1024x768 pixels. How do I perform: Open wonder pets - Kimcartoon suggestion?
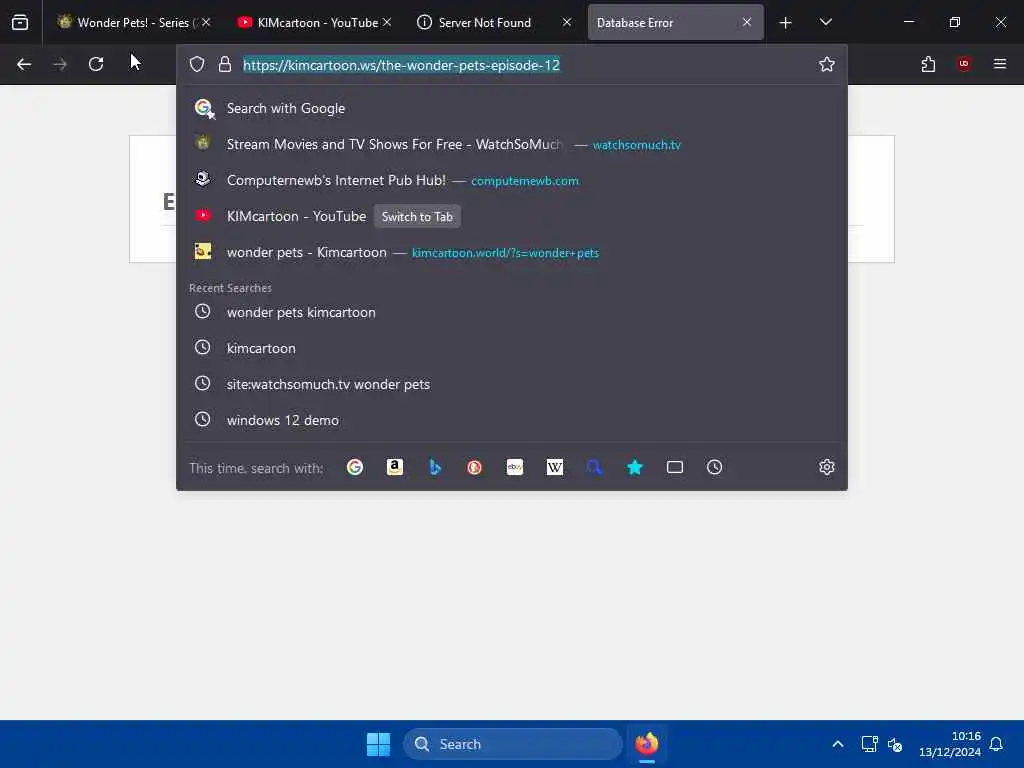(512, 252)
